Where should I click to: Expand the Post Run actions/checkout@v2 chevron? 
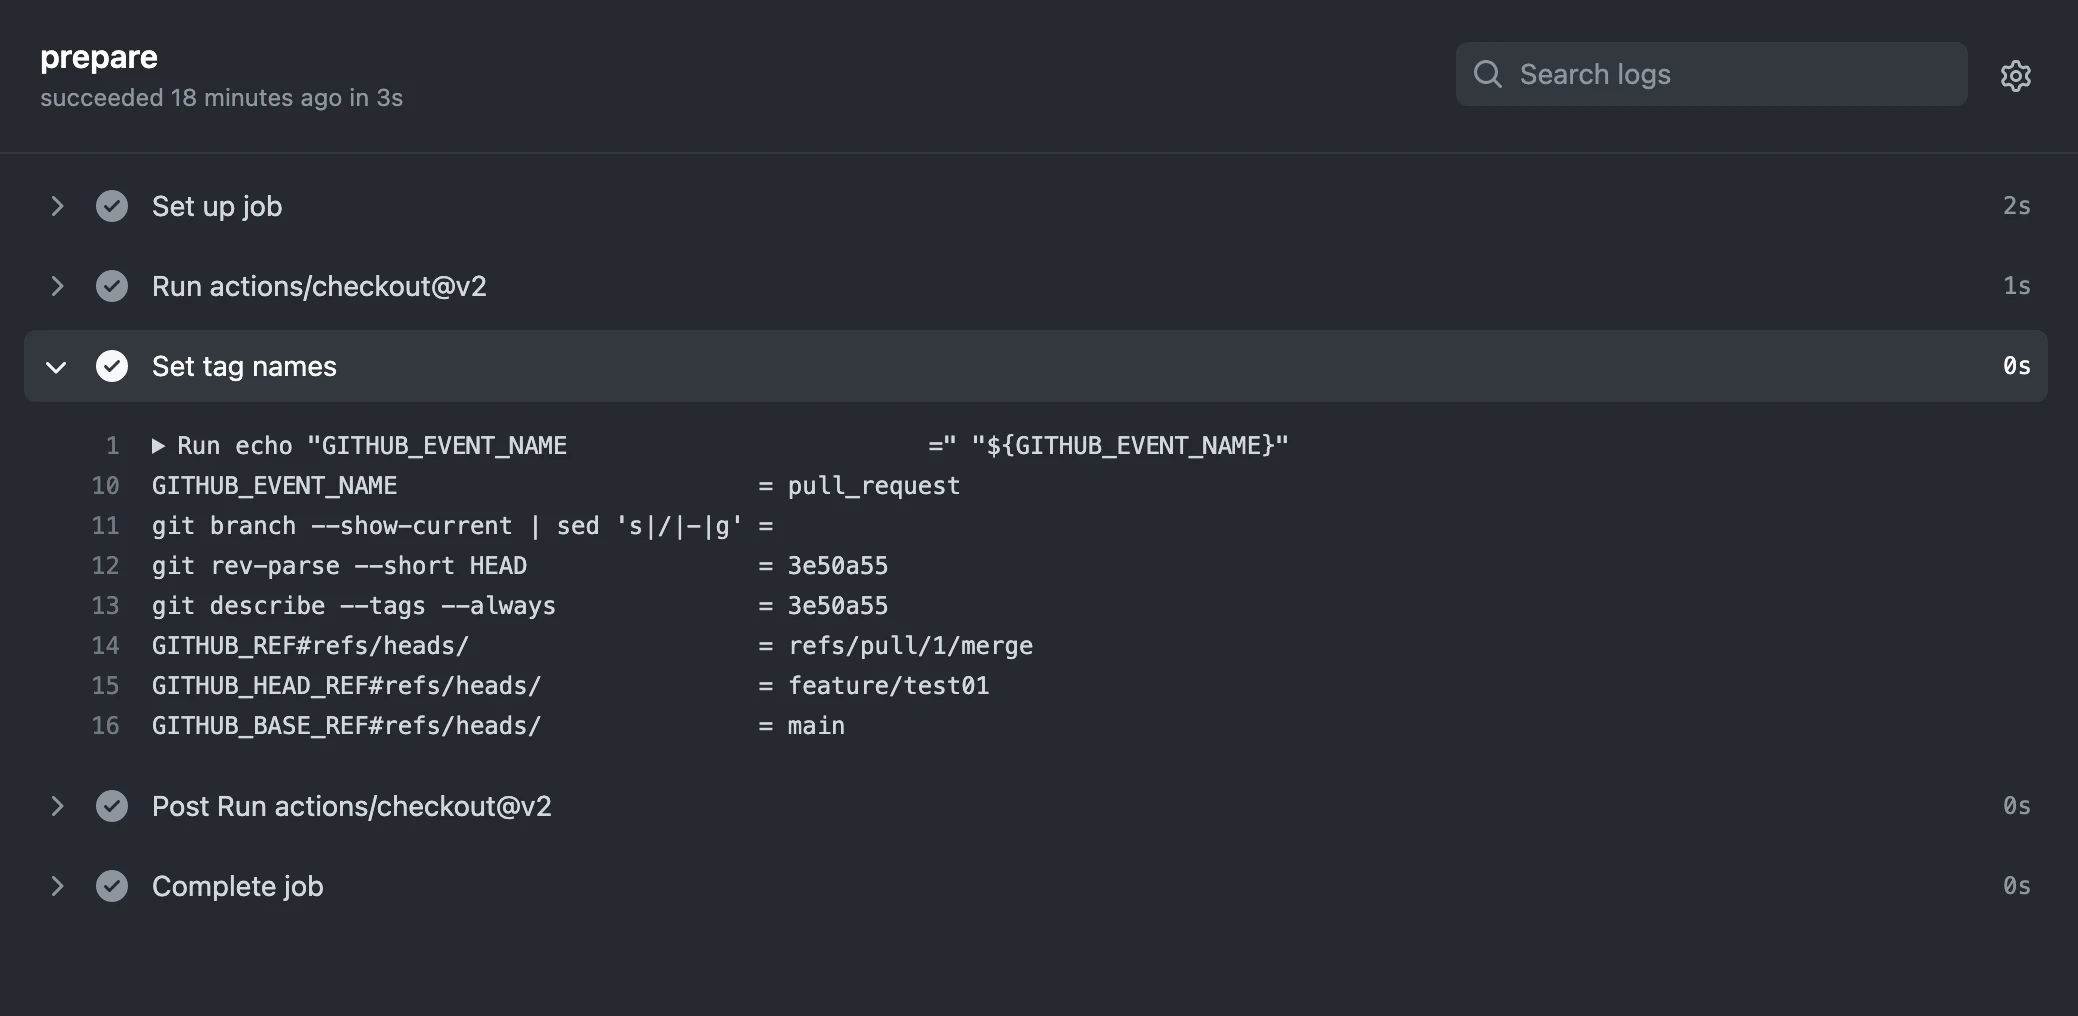57,806
